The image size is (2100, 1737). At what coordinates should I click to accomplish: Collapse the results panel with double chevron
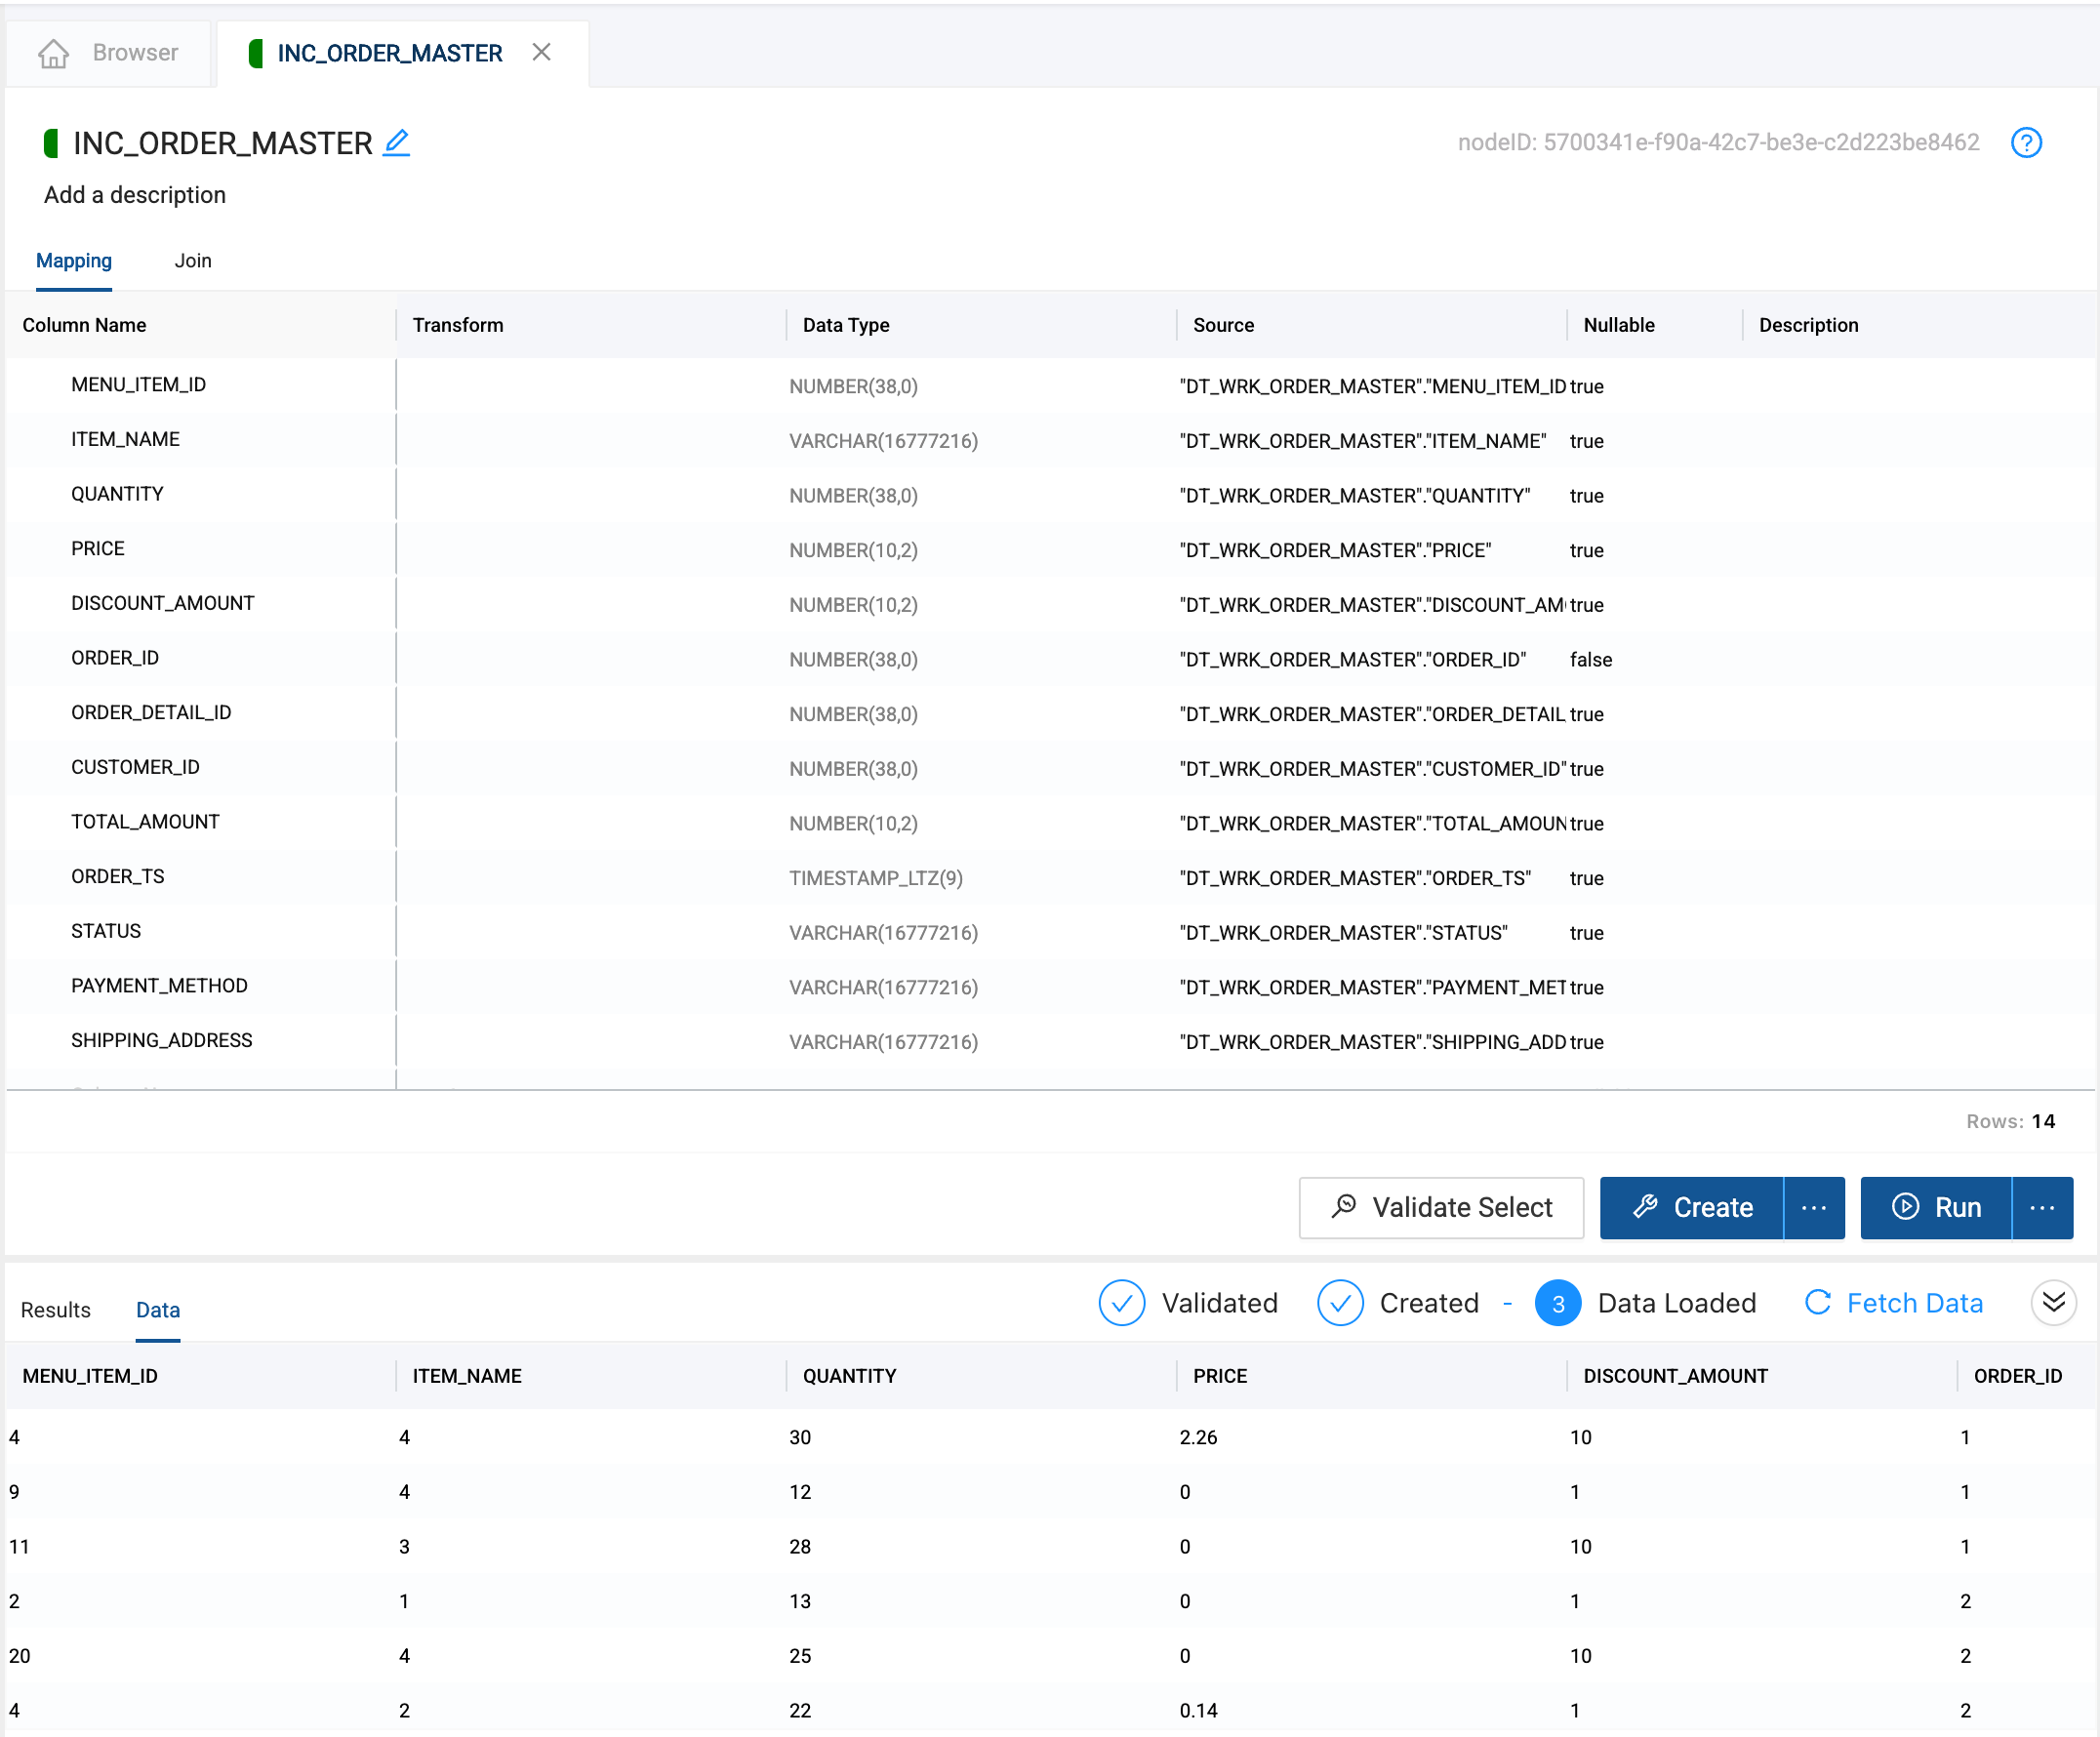click(2053, 1302)
